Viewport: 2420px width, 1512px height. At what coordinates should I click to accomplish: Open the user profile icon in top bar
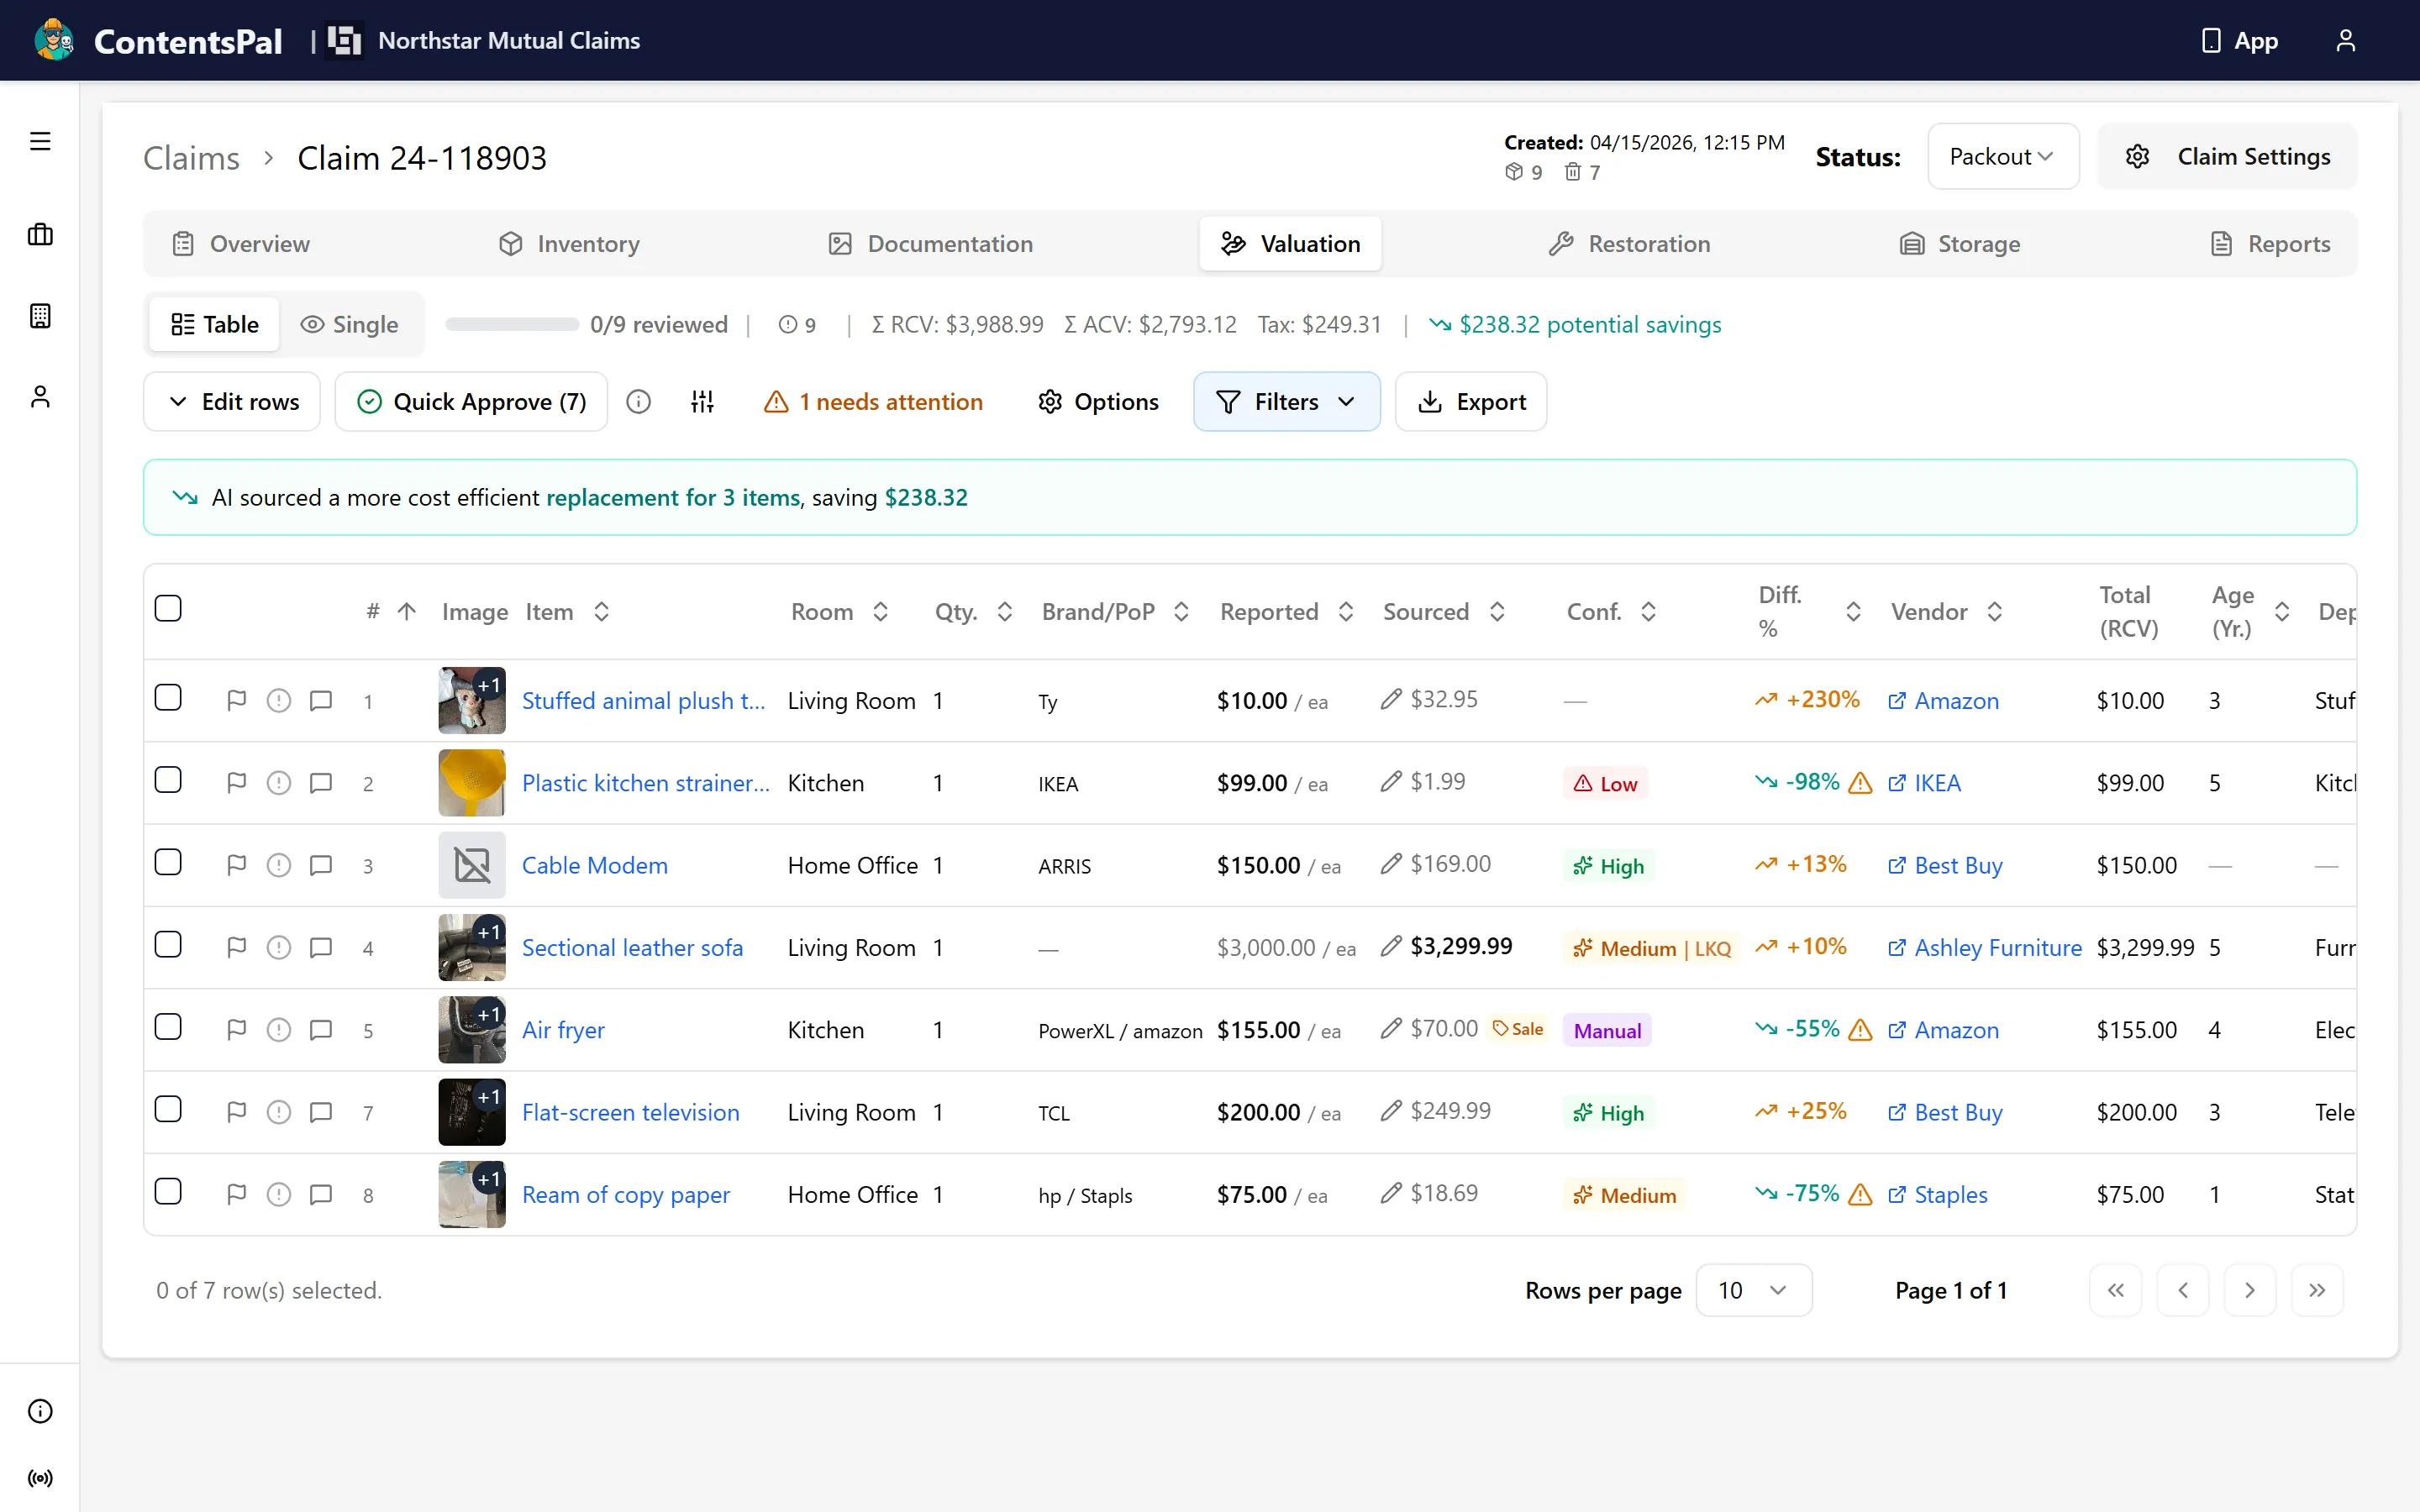pos(2345,40)
